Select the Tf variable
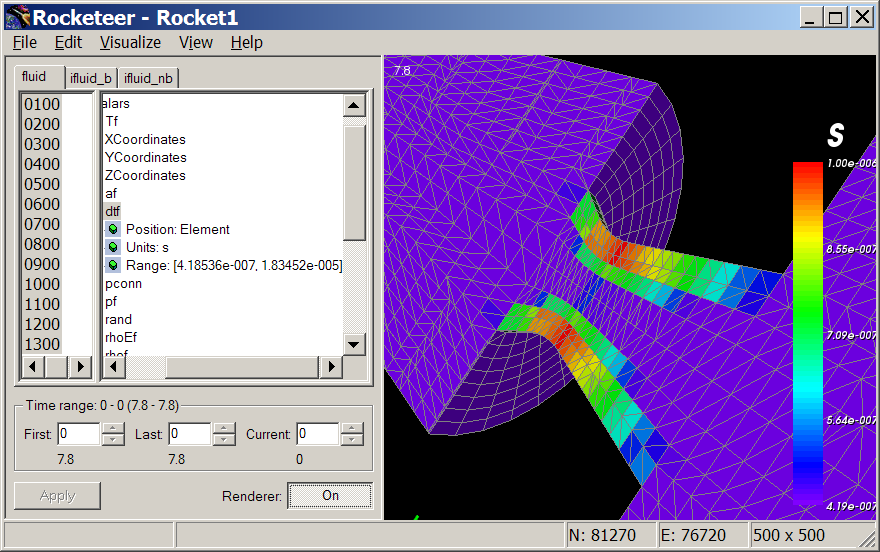The width and height of the screenshot is (880, 552). tap(112, 121)
